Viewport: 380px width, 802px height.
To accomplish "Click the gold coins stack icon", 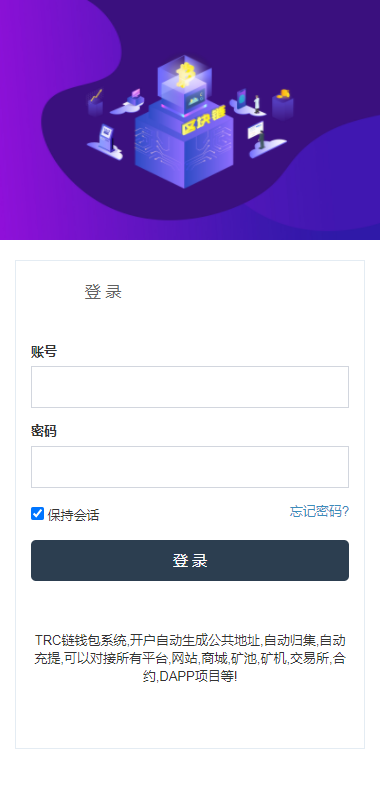I will pyautogui.click(x=283, y=104).
